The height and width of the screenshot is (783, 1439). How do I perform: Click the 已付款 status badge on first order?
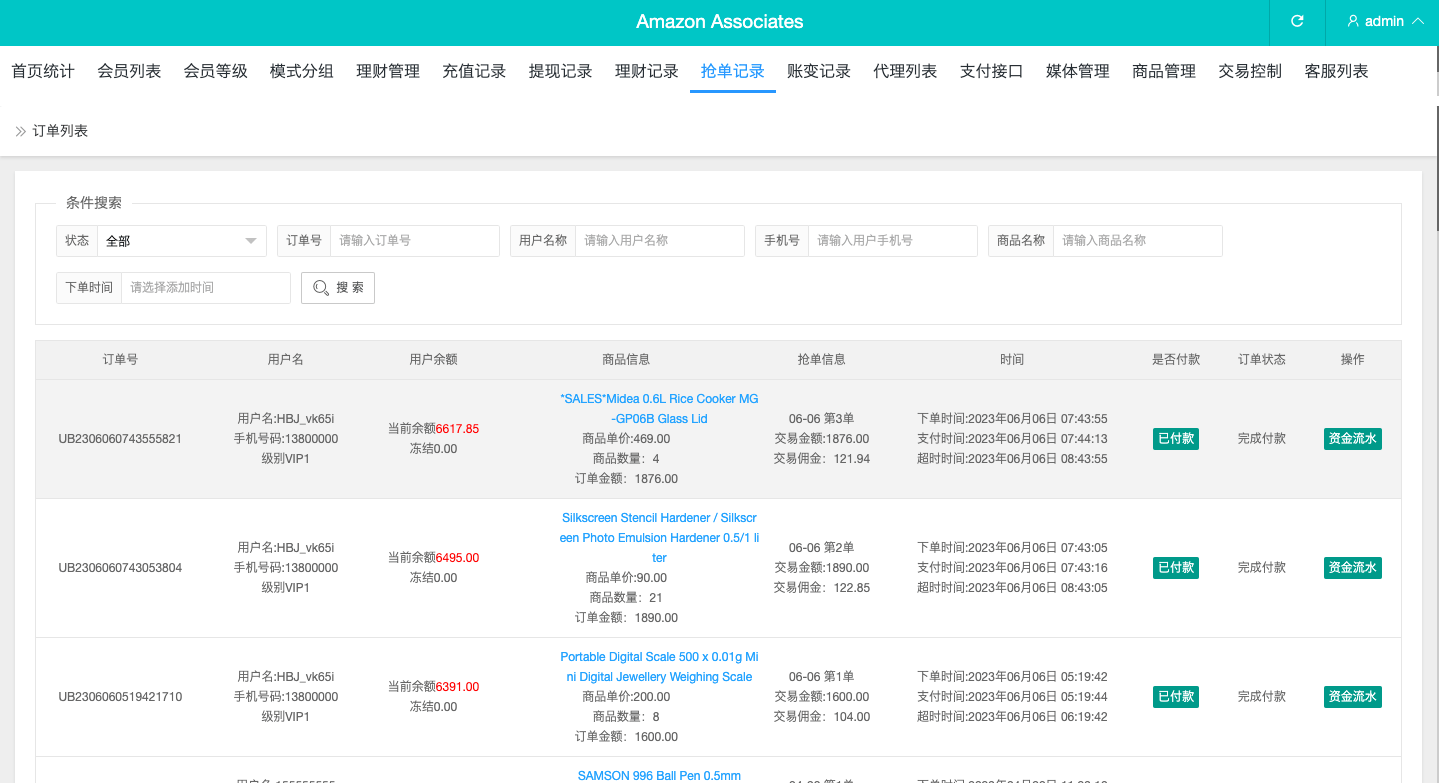[1175, 438]
